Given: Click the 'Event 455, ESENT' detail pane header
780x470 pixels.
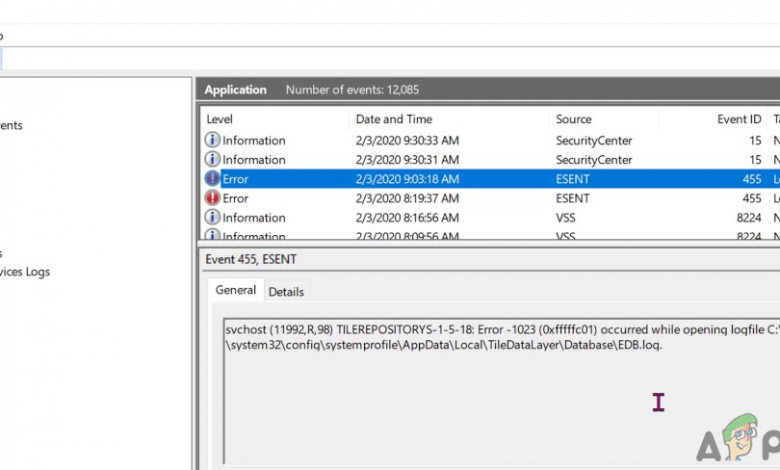Looking at the screenshot, I should click(x=251, y=260).
